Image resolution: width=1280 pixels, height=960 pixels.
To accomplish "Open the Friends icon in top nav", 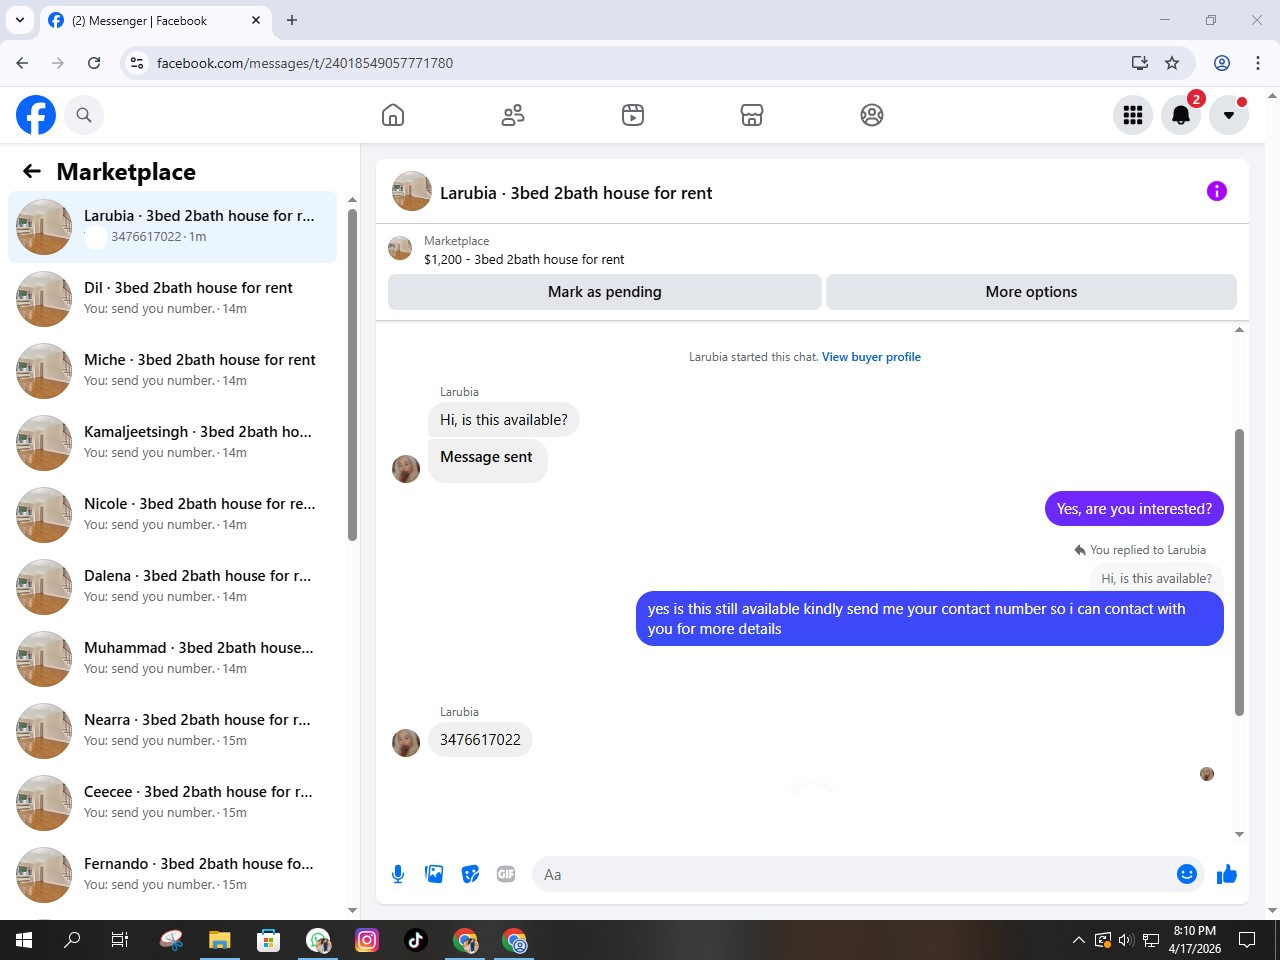I will (513, 115).
